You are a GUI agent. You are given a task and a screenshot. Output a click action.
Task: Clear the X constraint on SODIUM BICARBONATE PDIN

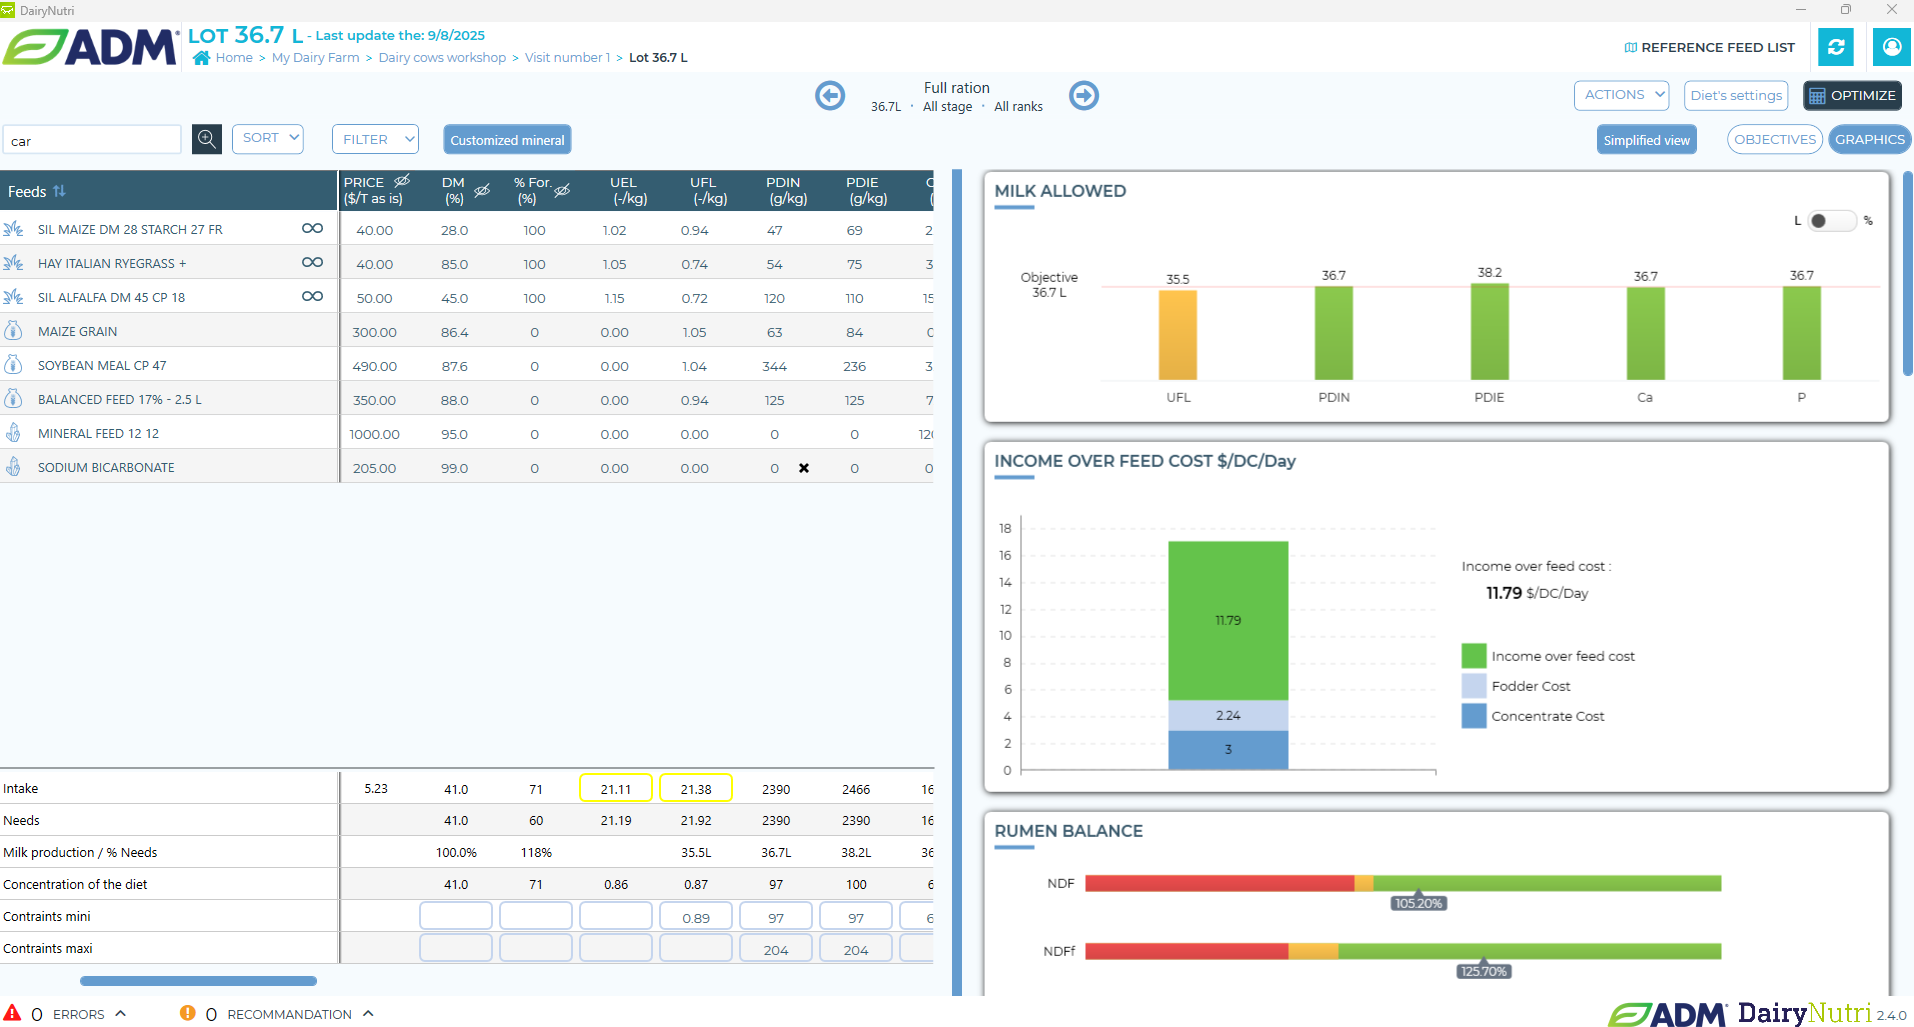[x=804, y=467]
